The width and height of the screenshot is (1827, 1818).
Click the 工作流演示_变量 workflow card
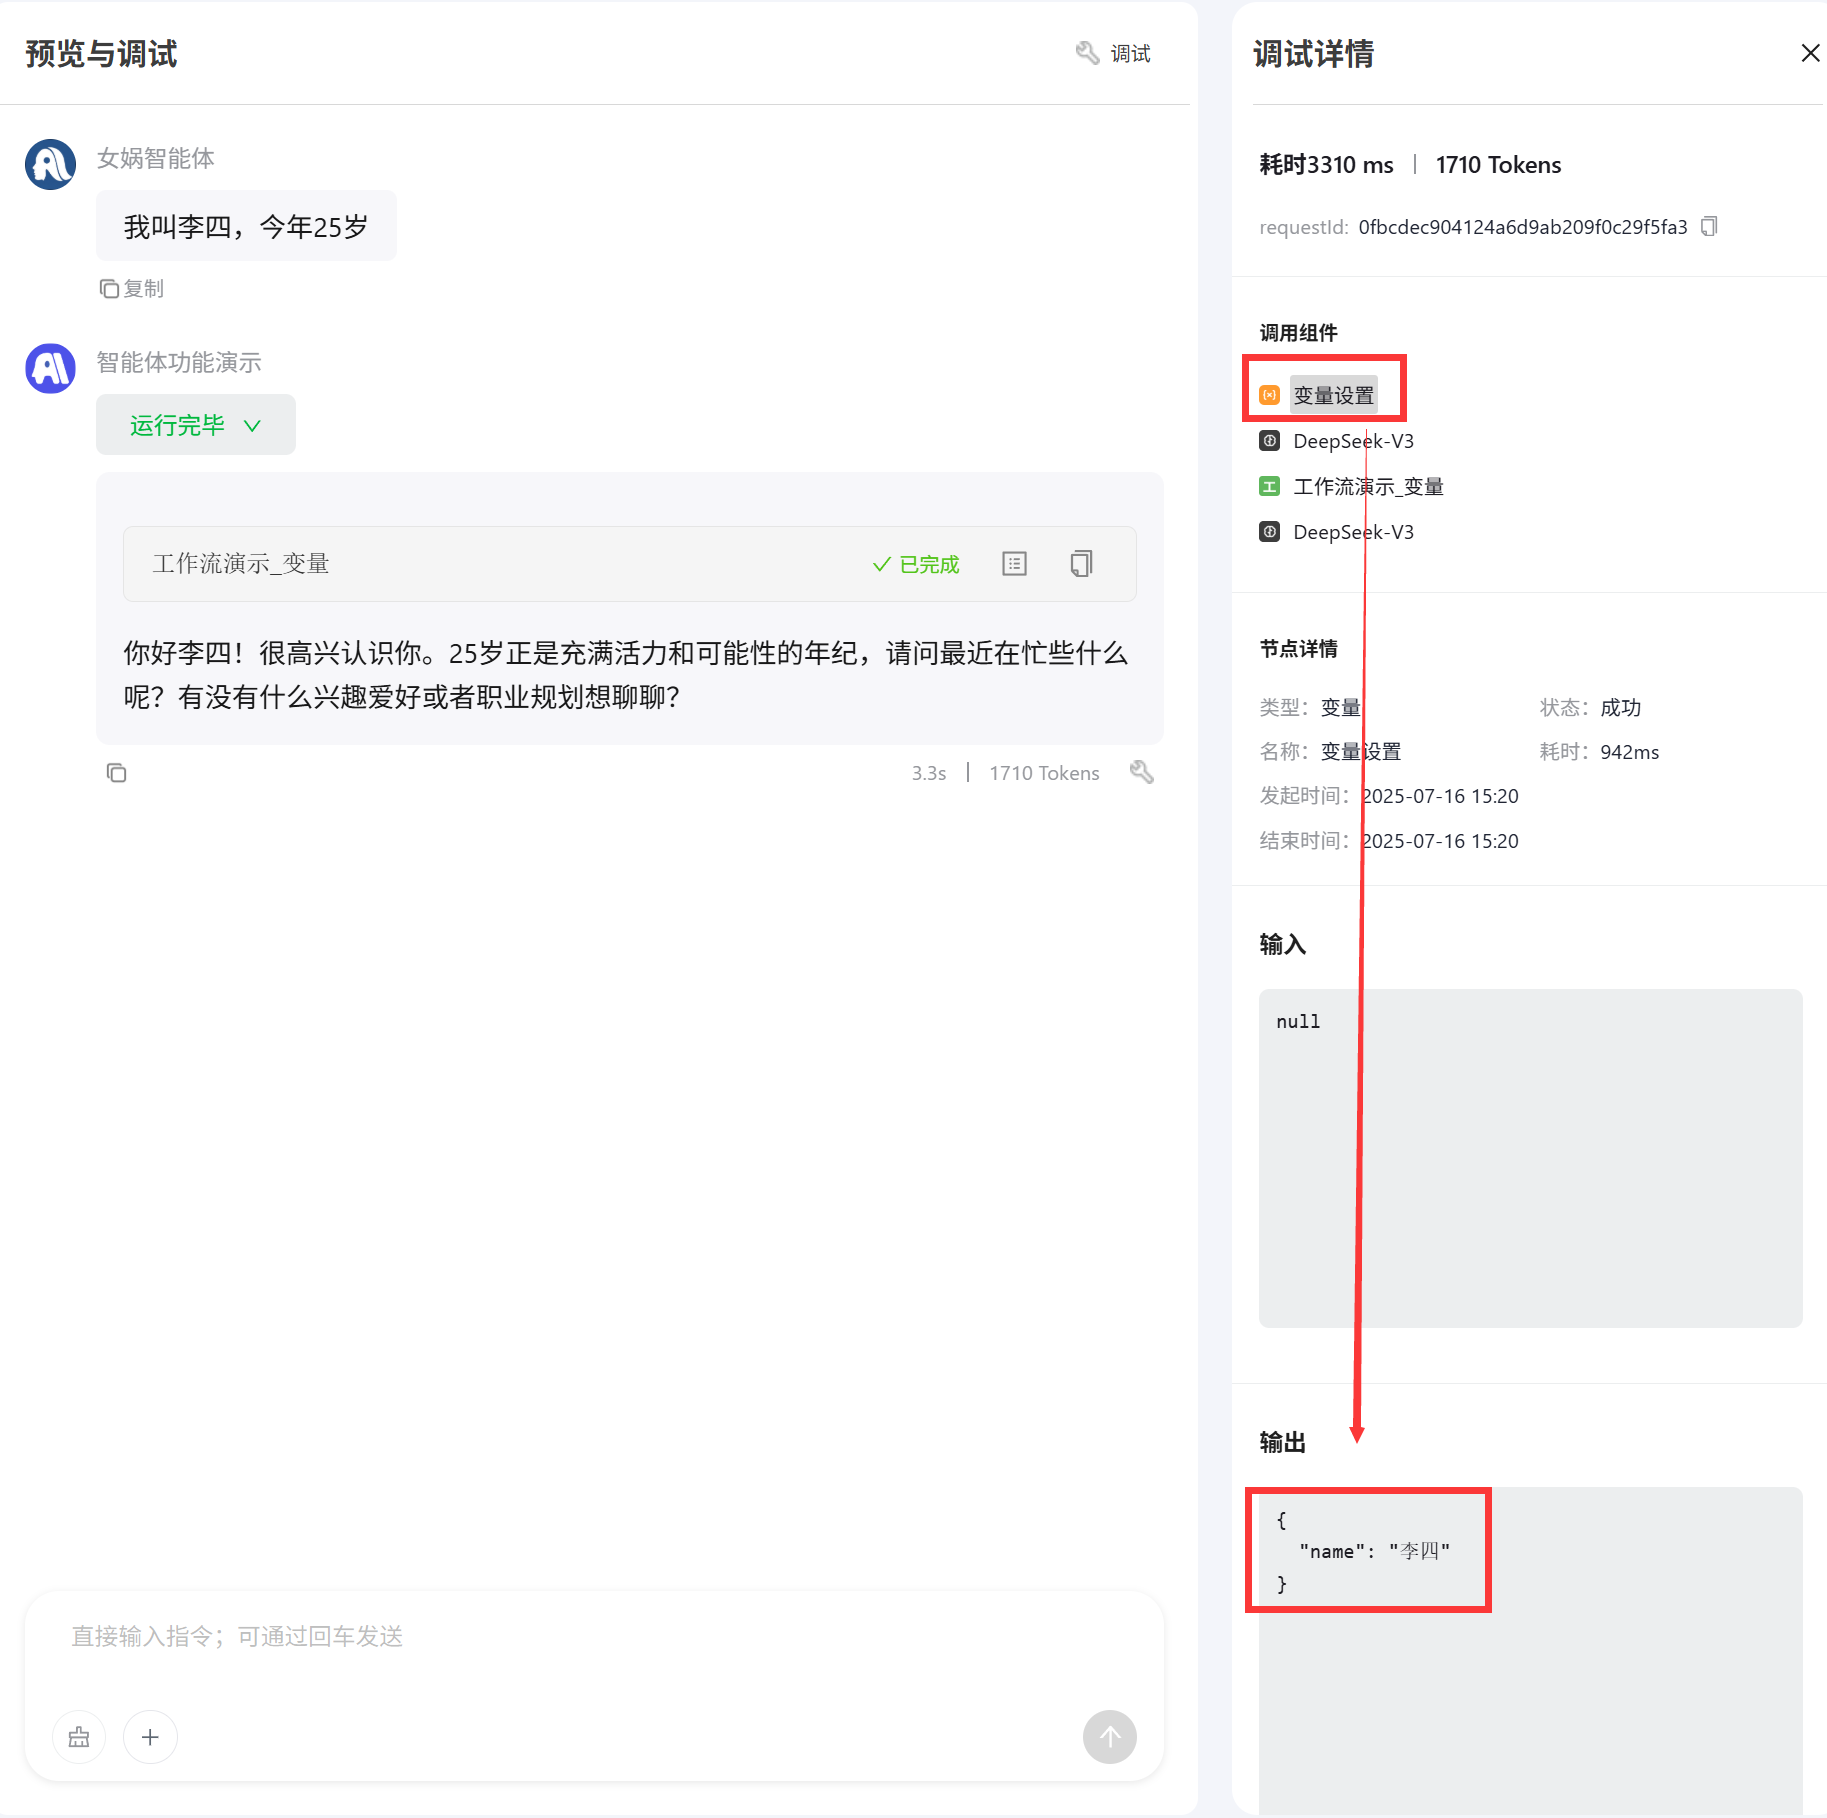click(629, 564)
